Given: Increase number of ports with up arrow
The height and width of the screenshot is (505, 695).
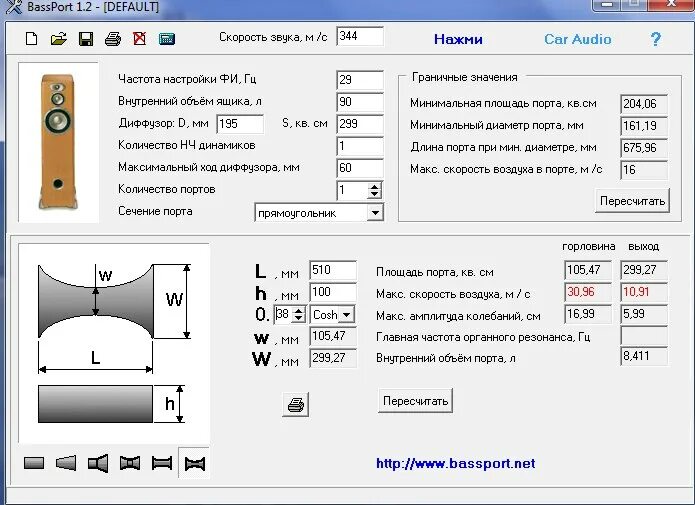Looking at the screenshot, I should (375, 187).
